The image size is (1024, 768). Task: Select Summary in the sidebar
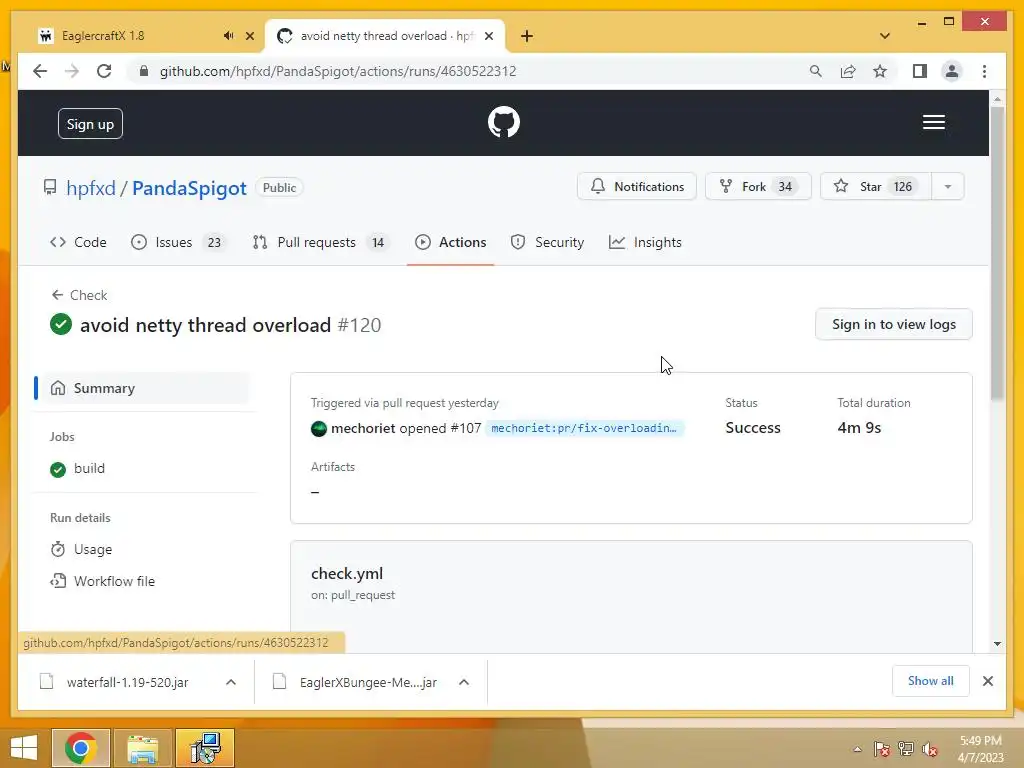click(142, 388)
